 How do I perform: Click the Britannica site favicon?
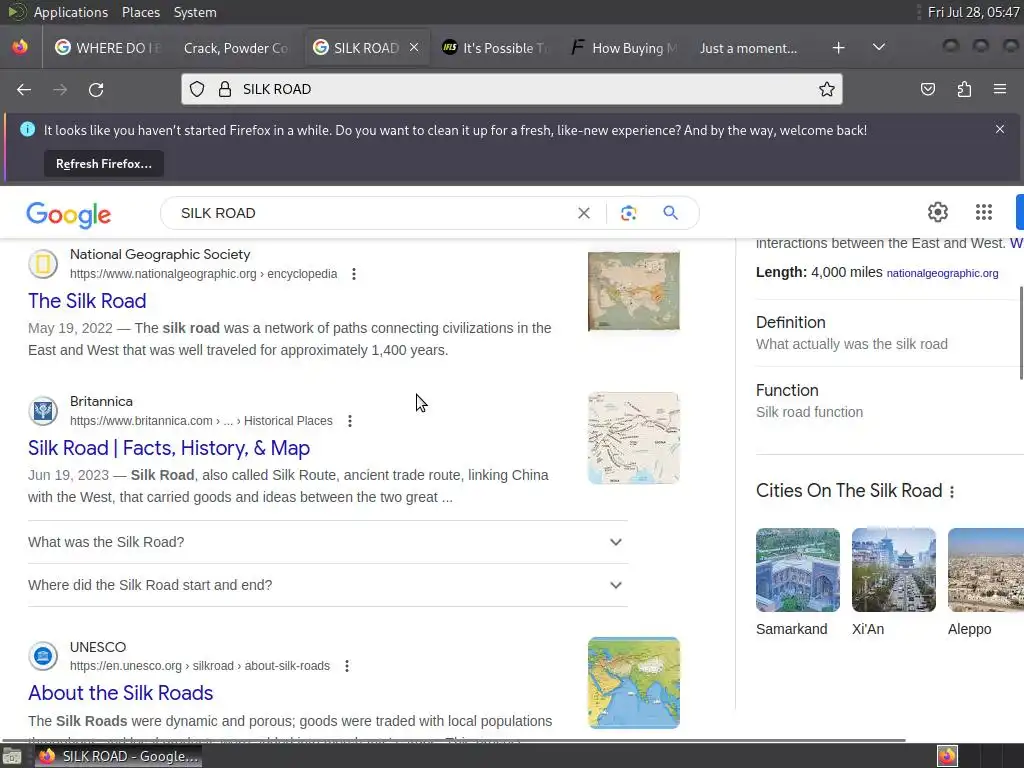[43, 411]
